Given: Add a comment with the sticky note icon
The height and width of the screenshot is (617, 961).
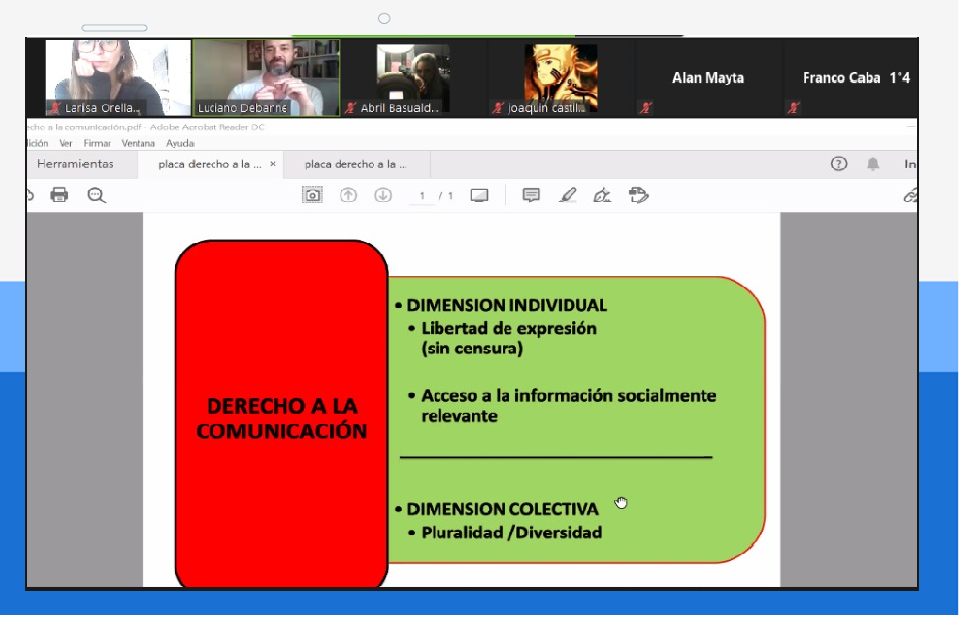Looking at the screenshot, I should click(531, 195).
